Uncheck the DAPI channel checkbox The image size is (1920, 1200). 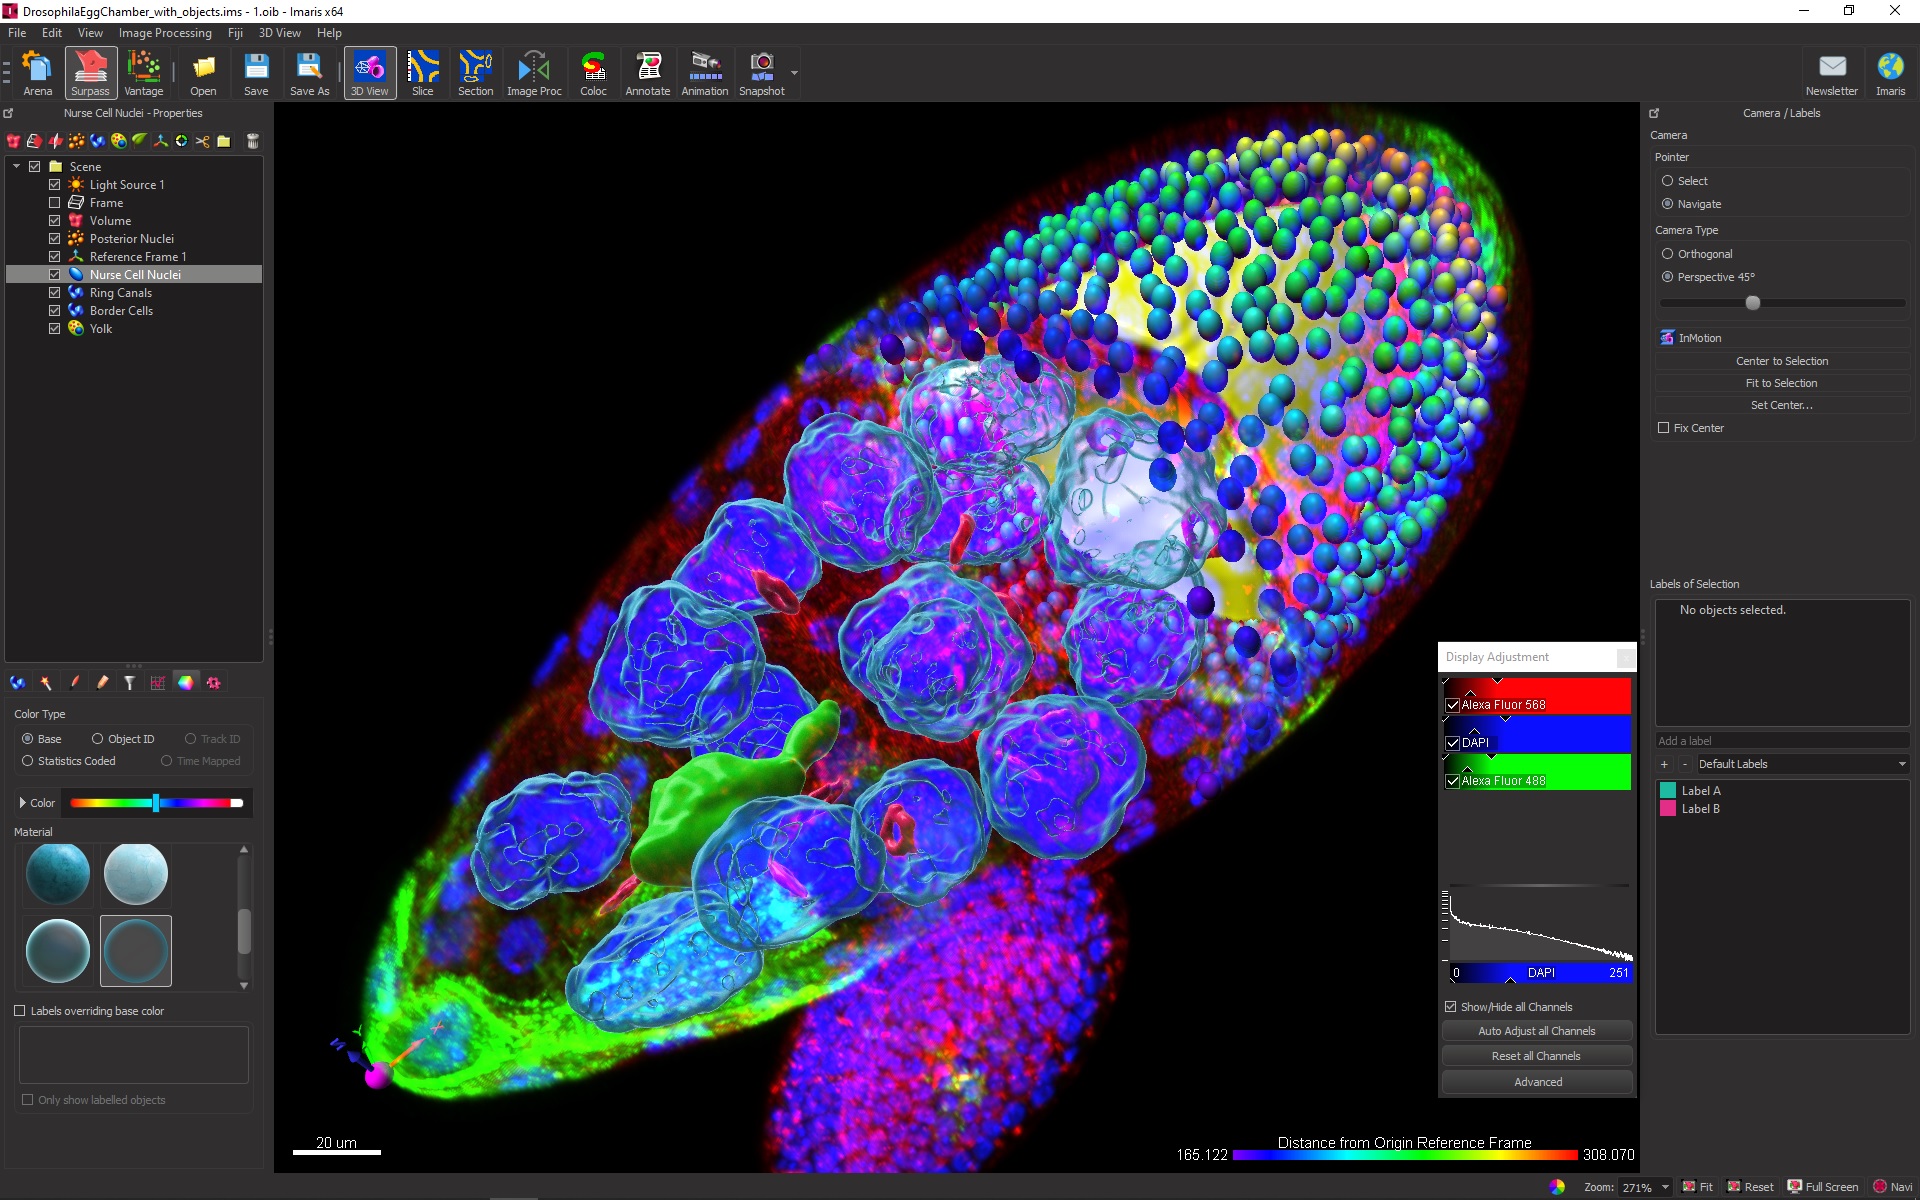point(1453,743)
